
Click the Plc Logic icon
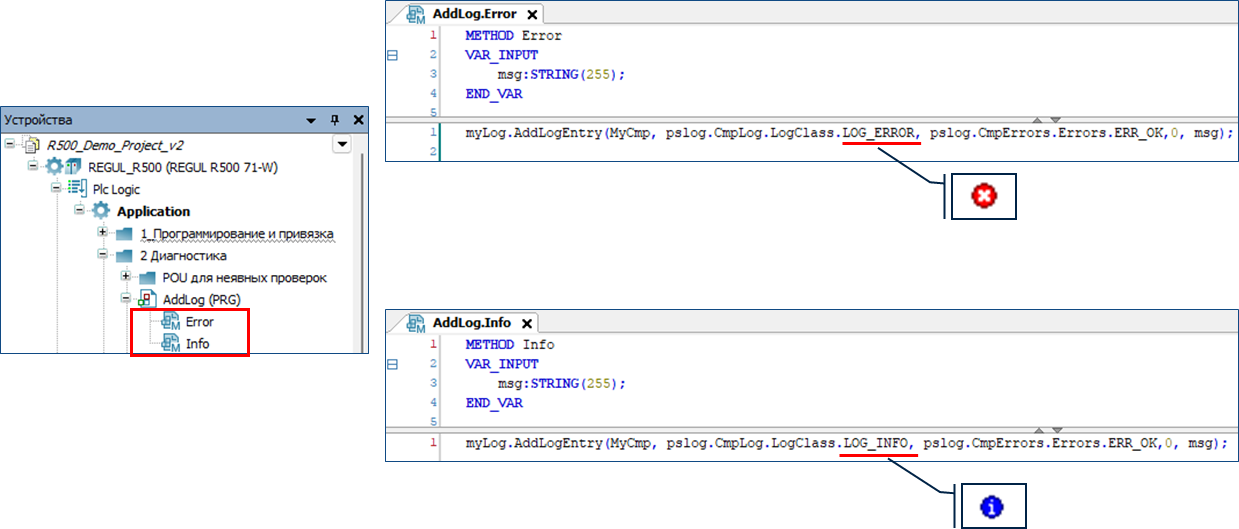tap(77, 189)
